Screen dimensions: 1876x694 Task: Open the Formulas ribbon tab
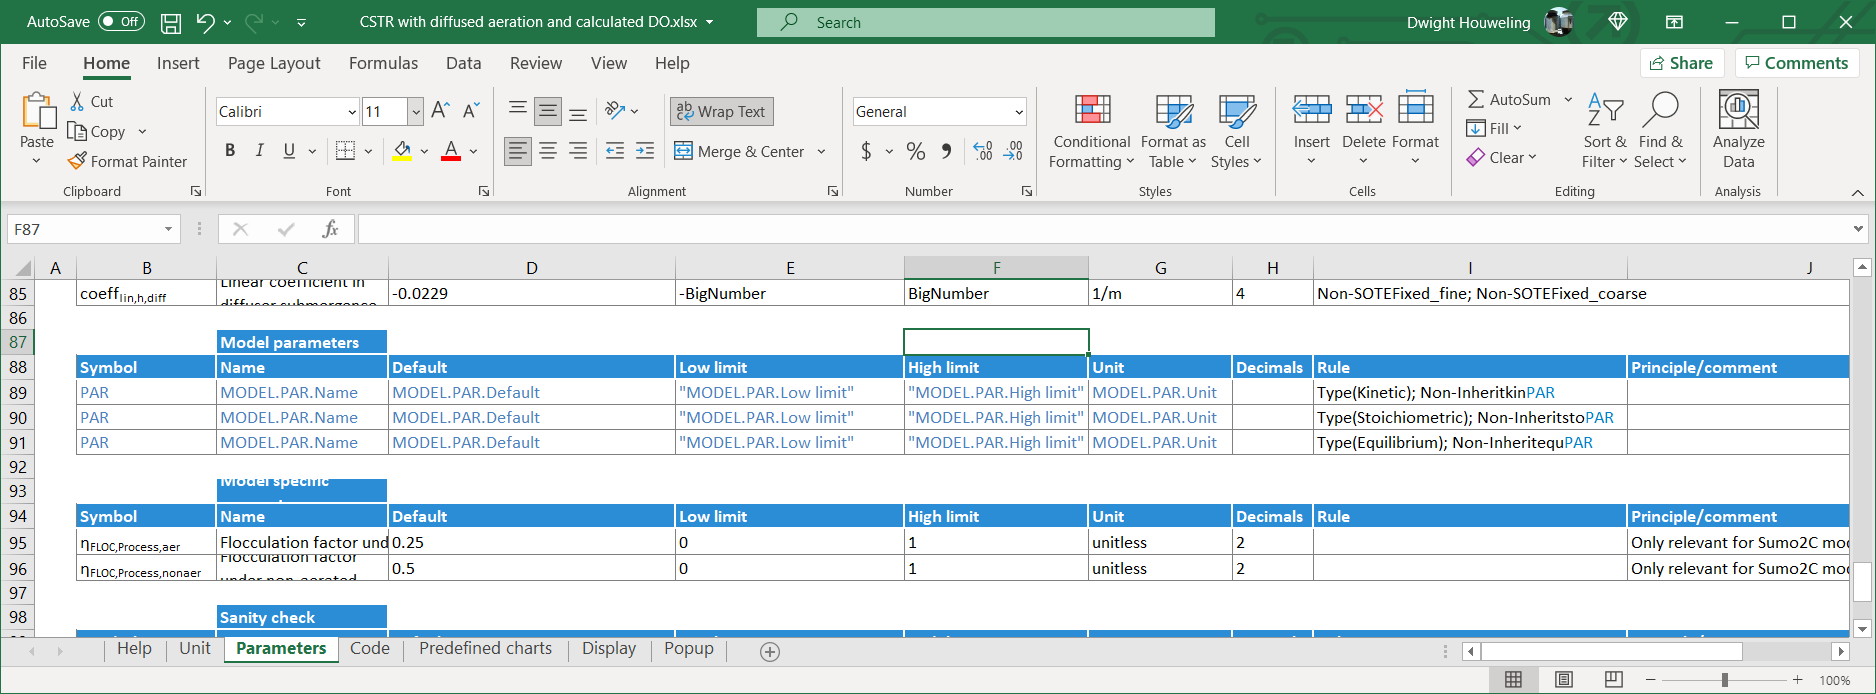[383, 63]
